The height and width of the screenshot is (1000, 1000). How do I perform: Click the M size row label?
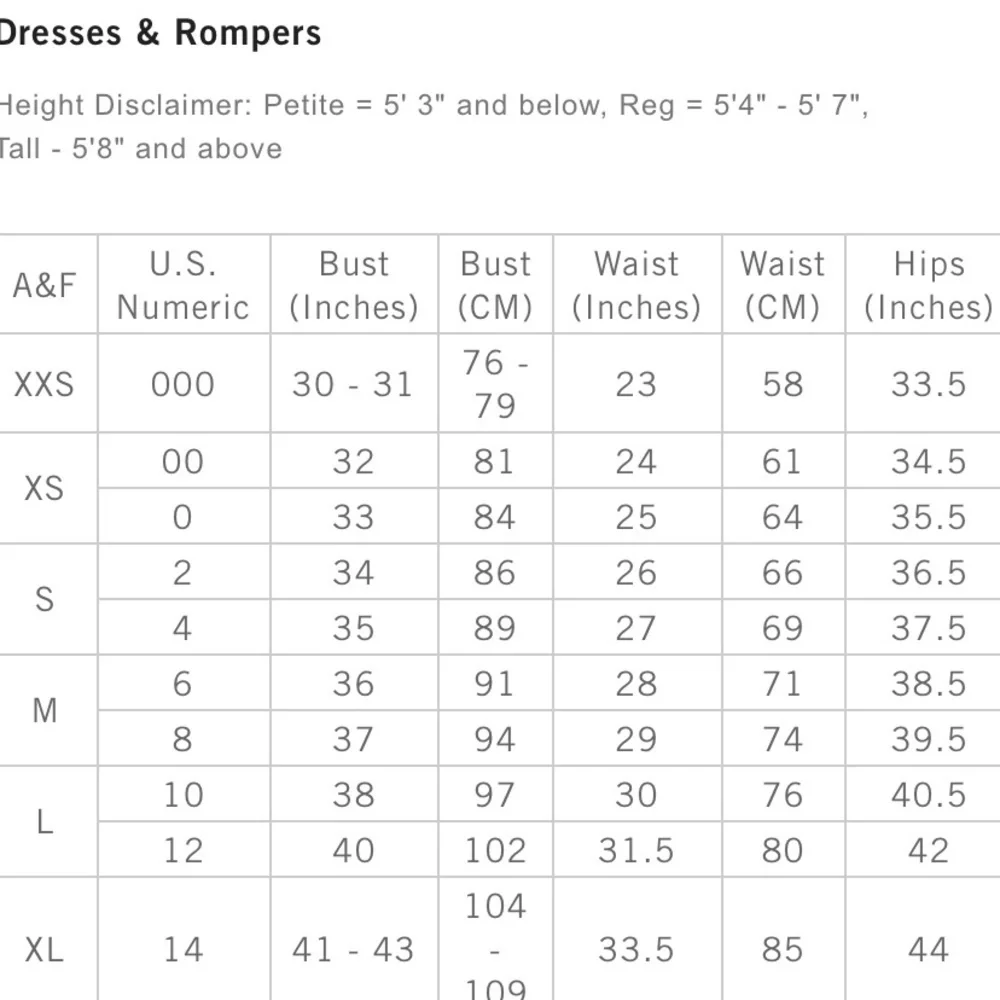coord(45,711)
